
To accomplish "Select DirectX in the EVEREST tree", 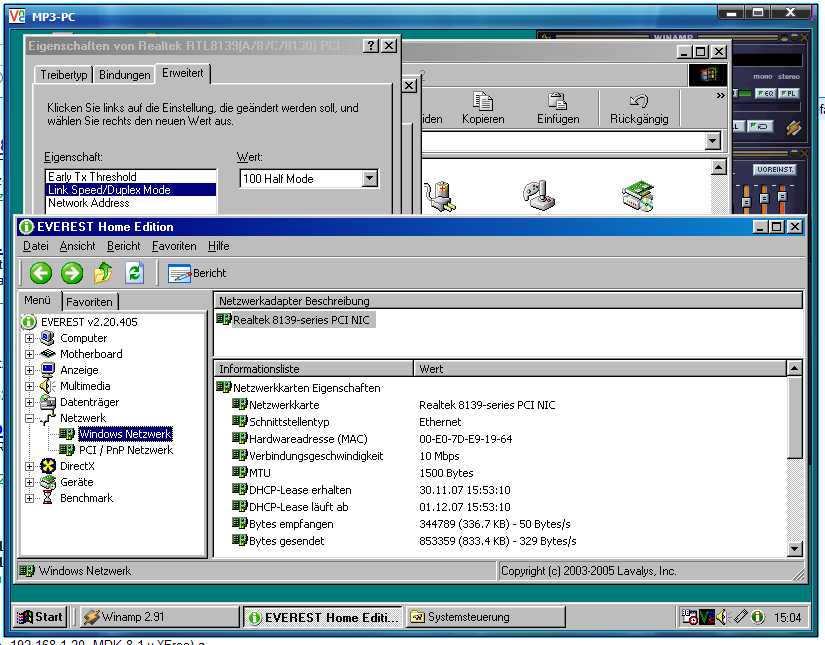I will click(x=77, y=466).
